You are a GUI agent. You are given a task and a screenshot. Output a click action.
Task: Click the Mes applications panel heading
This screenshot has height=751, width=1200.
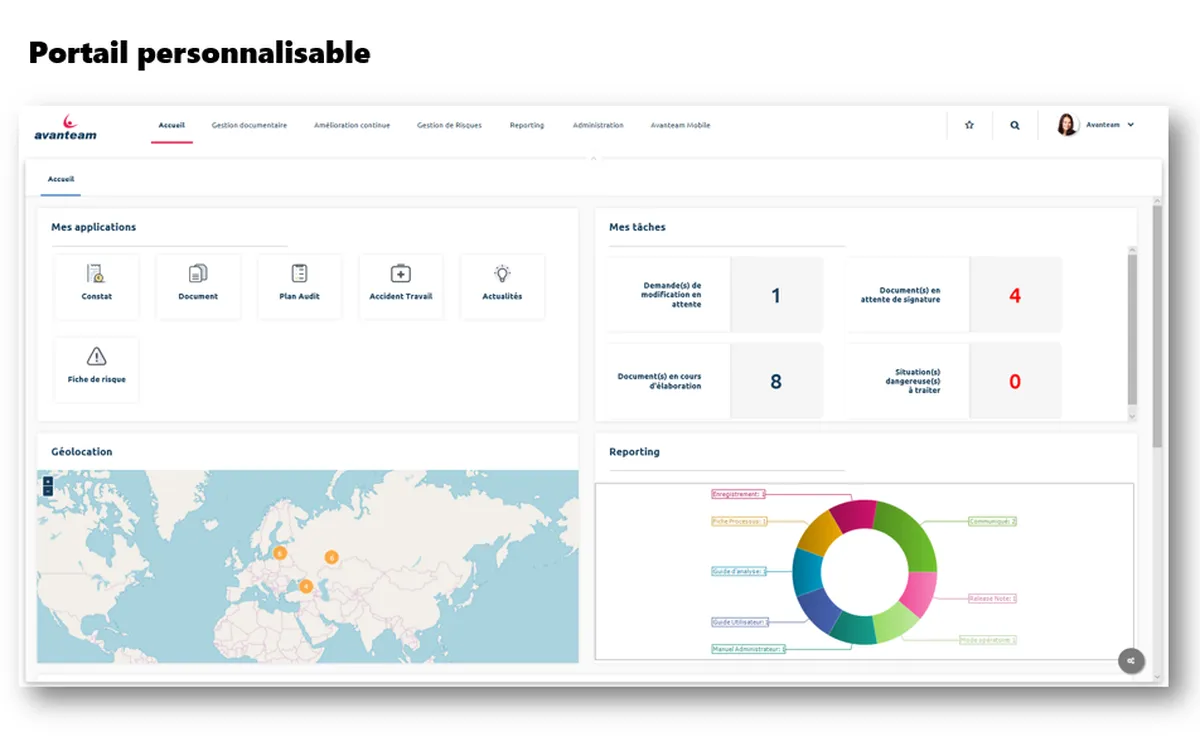click(x=94, y=227)
